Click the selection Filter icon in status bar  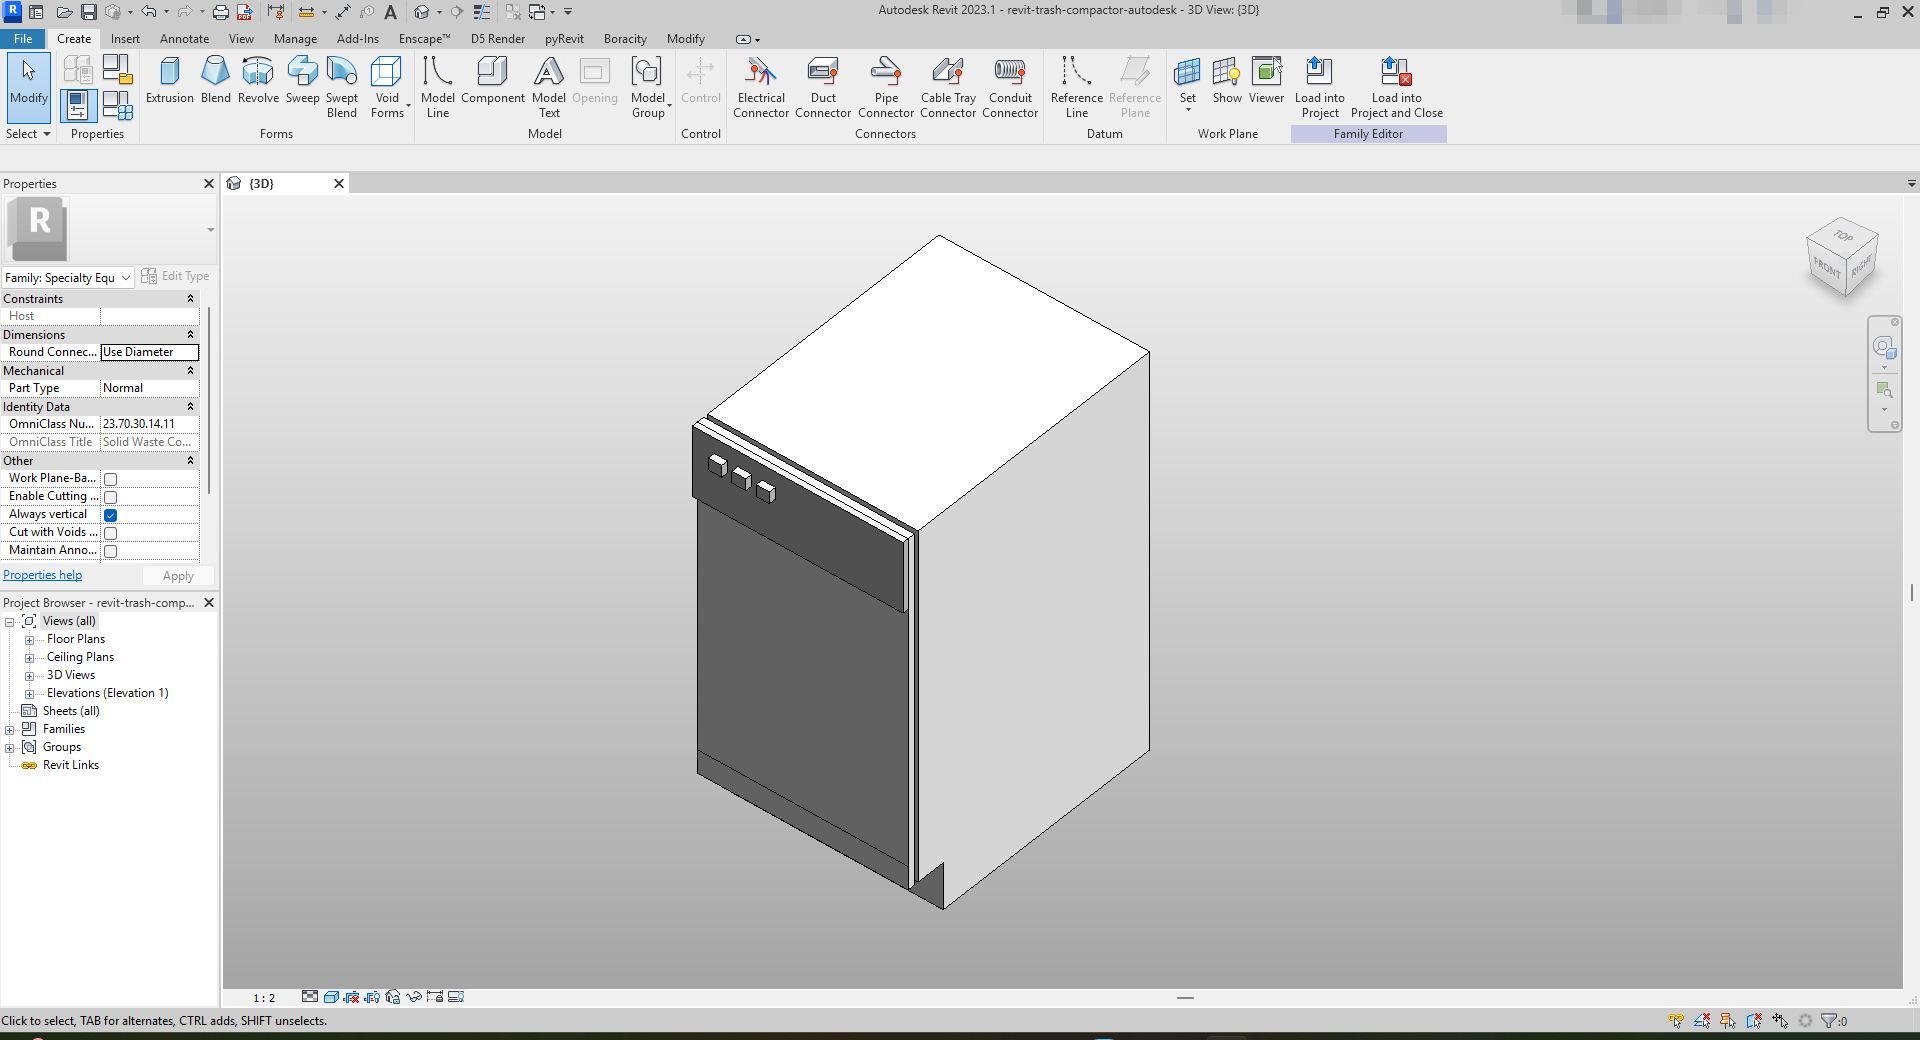click(x=1830, y=1021)
